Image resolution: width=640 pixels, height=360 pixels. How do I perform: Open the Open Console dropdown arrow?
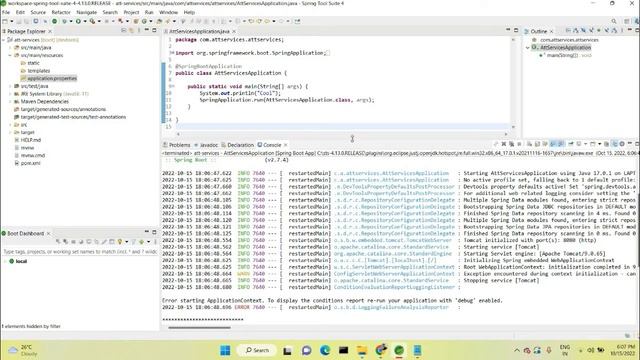click(x=600, y=144)
